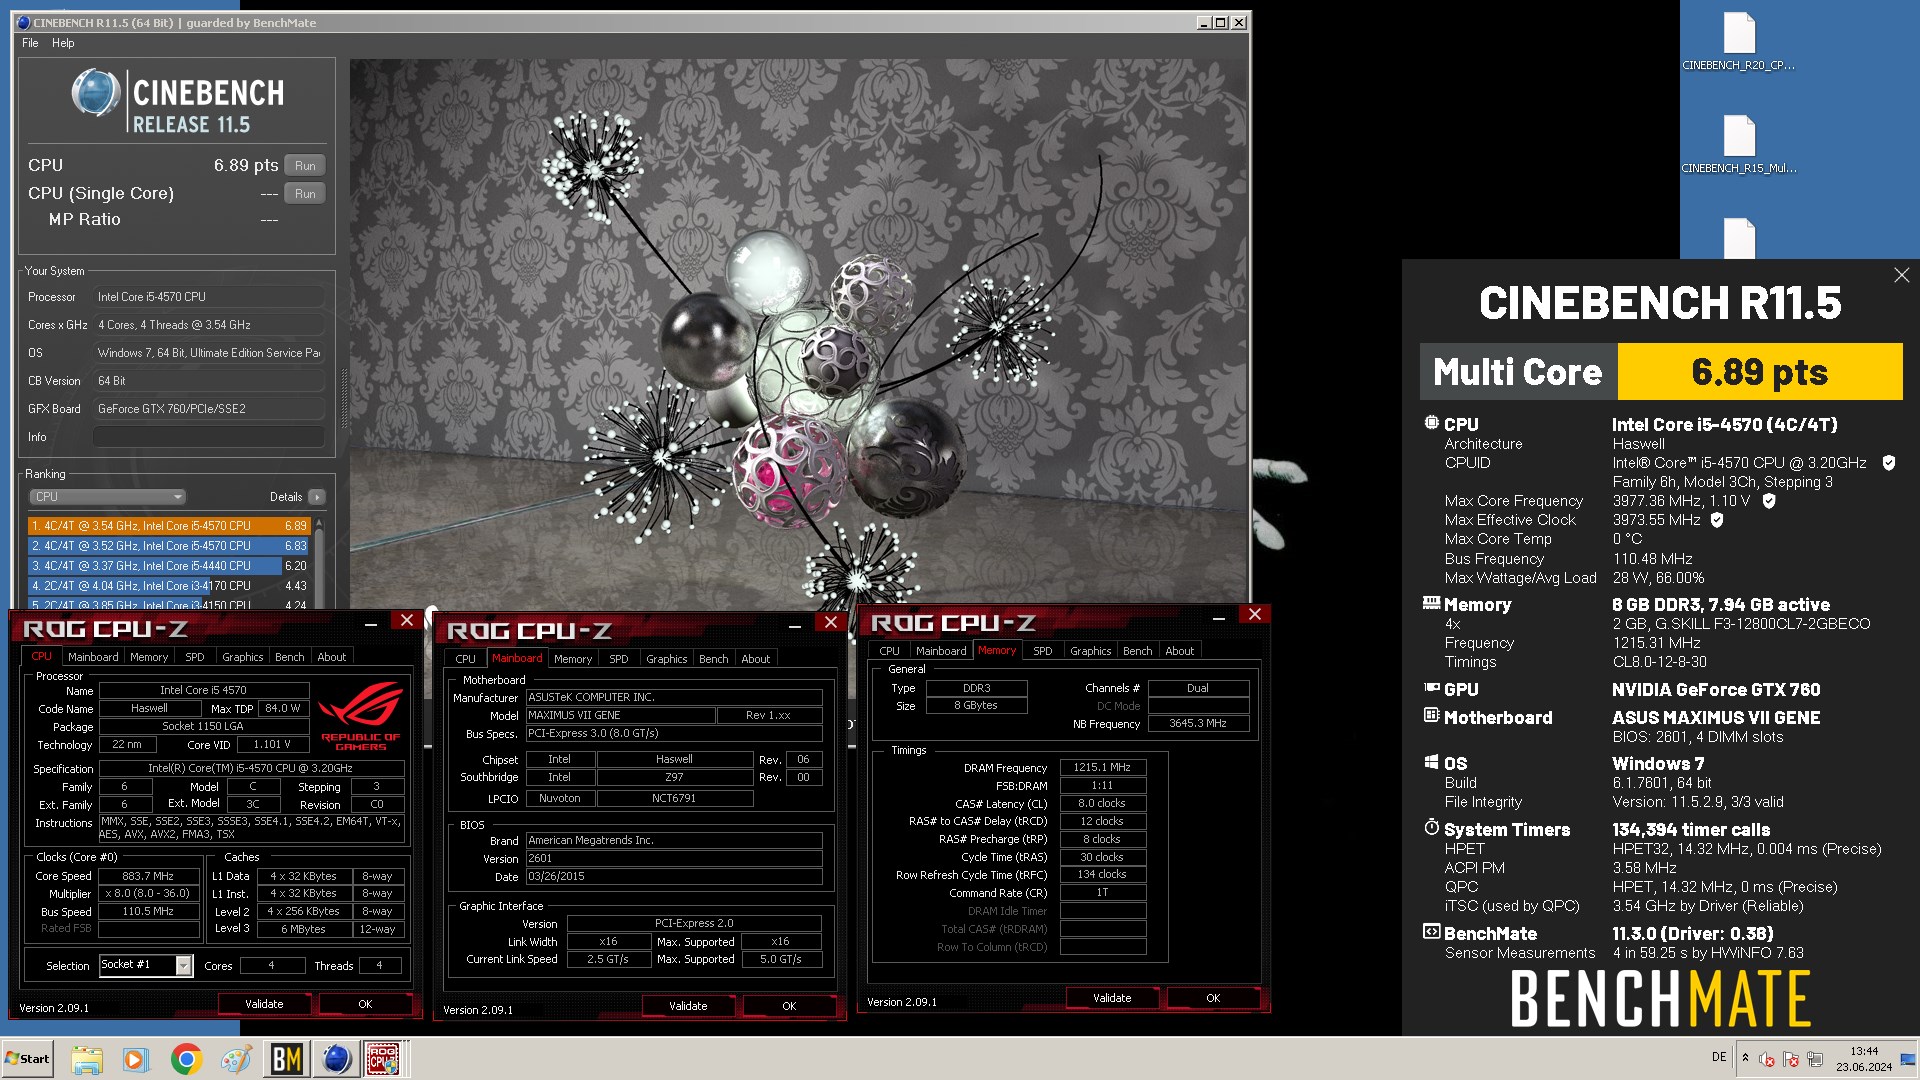Open the Action Center flag tray icon
The height and width of the screenshot is (1080, 1920).
(1791, 1059)
